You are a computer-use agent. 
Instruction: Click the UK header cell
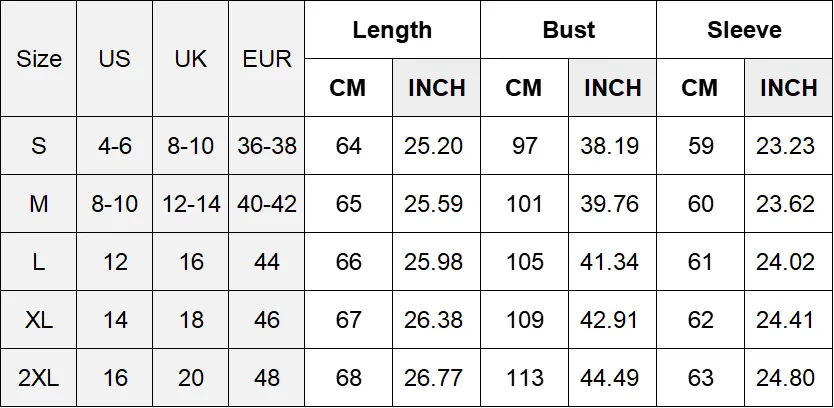point(190,59)
